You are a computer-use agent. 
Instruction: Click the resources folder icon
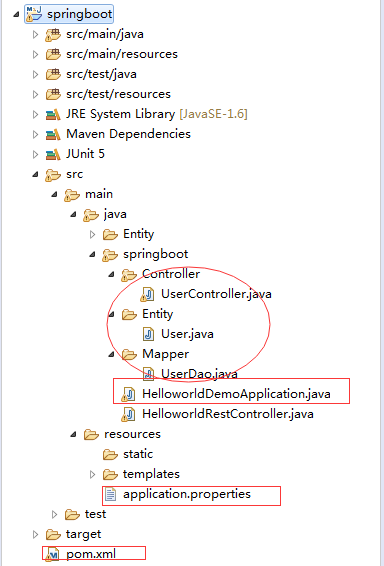[91, 435]
